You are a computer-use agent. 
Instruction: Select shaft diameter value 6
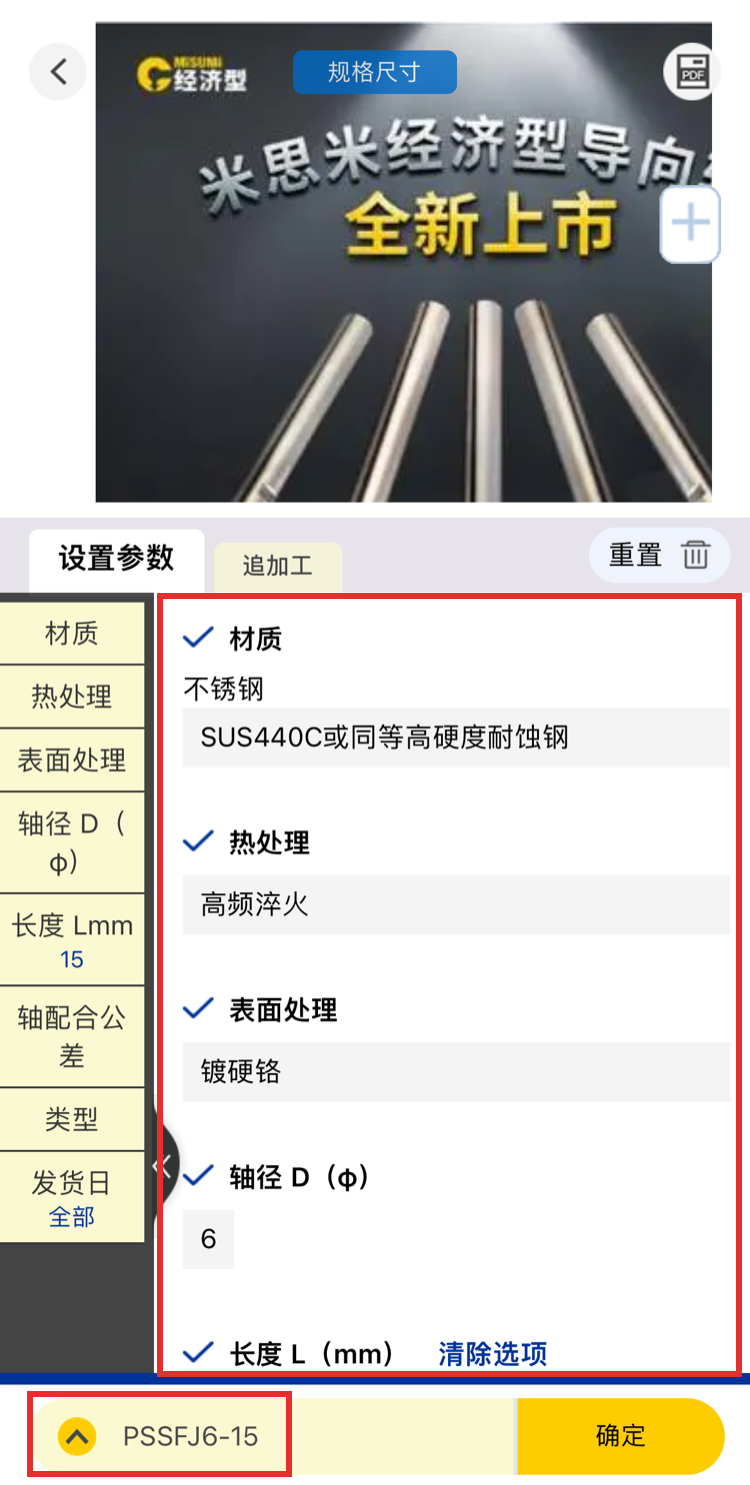pos(208,1239)
